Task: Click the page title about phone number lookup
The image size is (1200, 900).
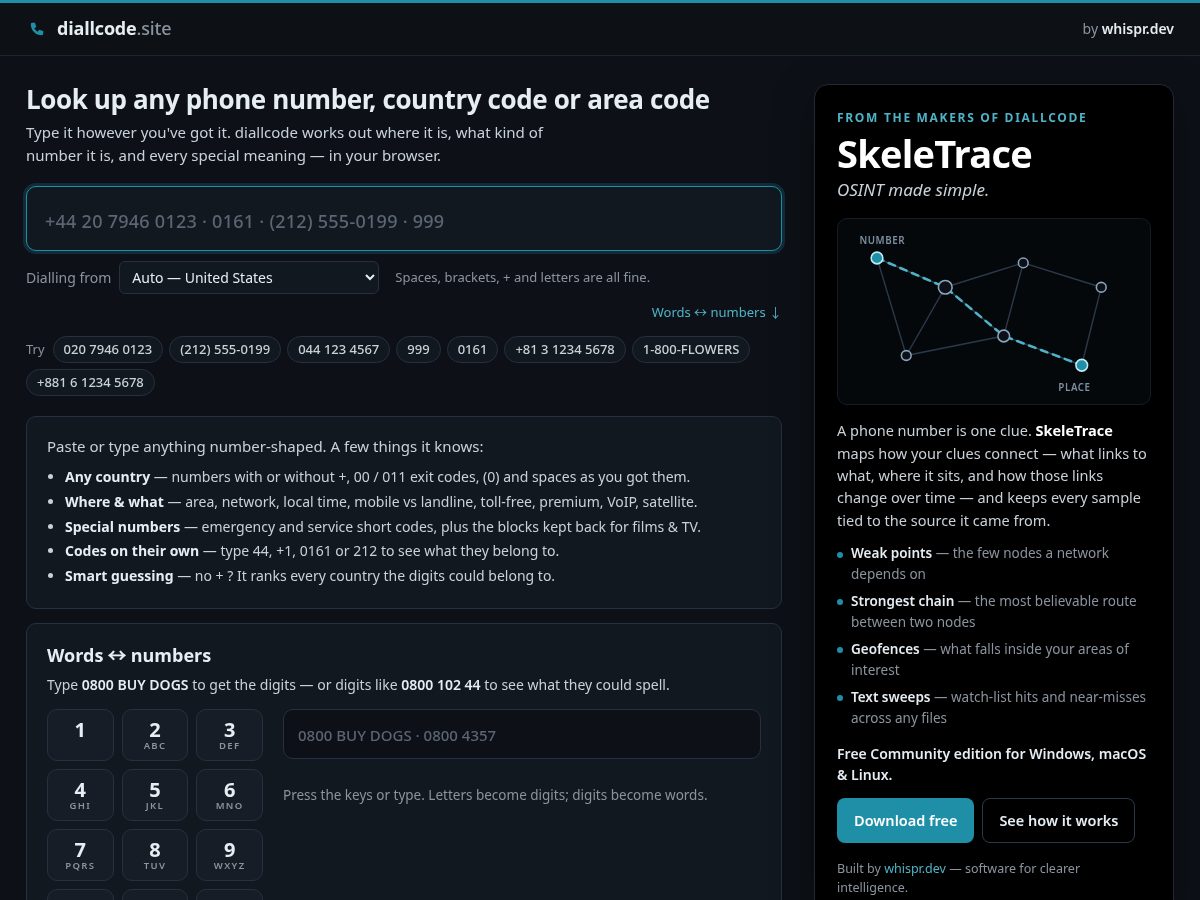Action: 368,100
